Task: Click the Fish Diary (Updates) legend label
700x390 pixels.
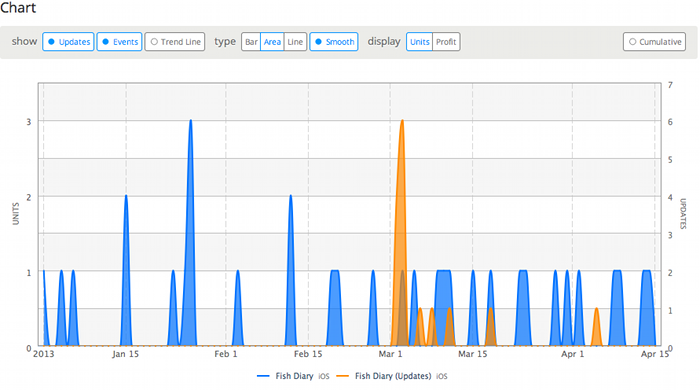Action: [x=393, y=376]
